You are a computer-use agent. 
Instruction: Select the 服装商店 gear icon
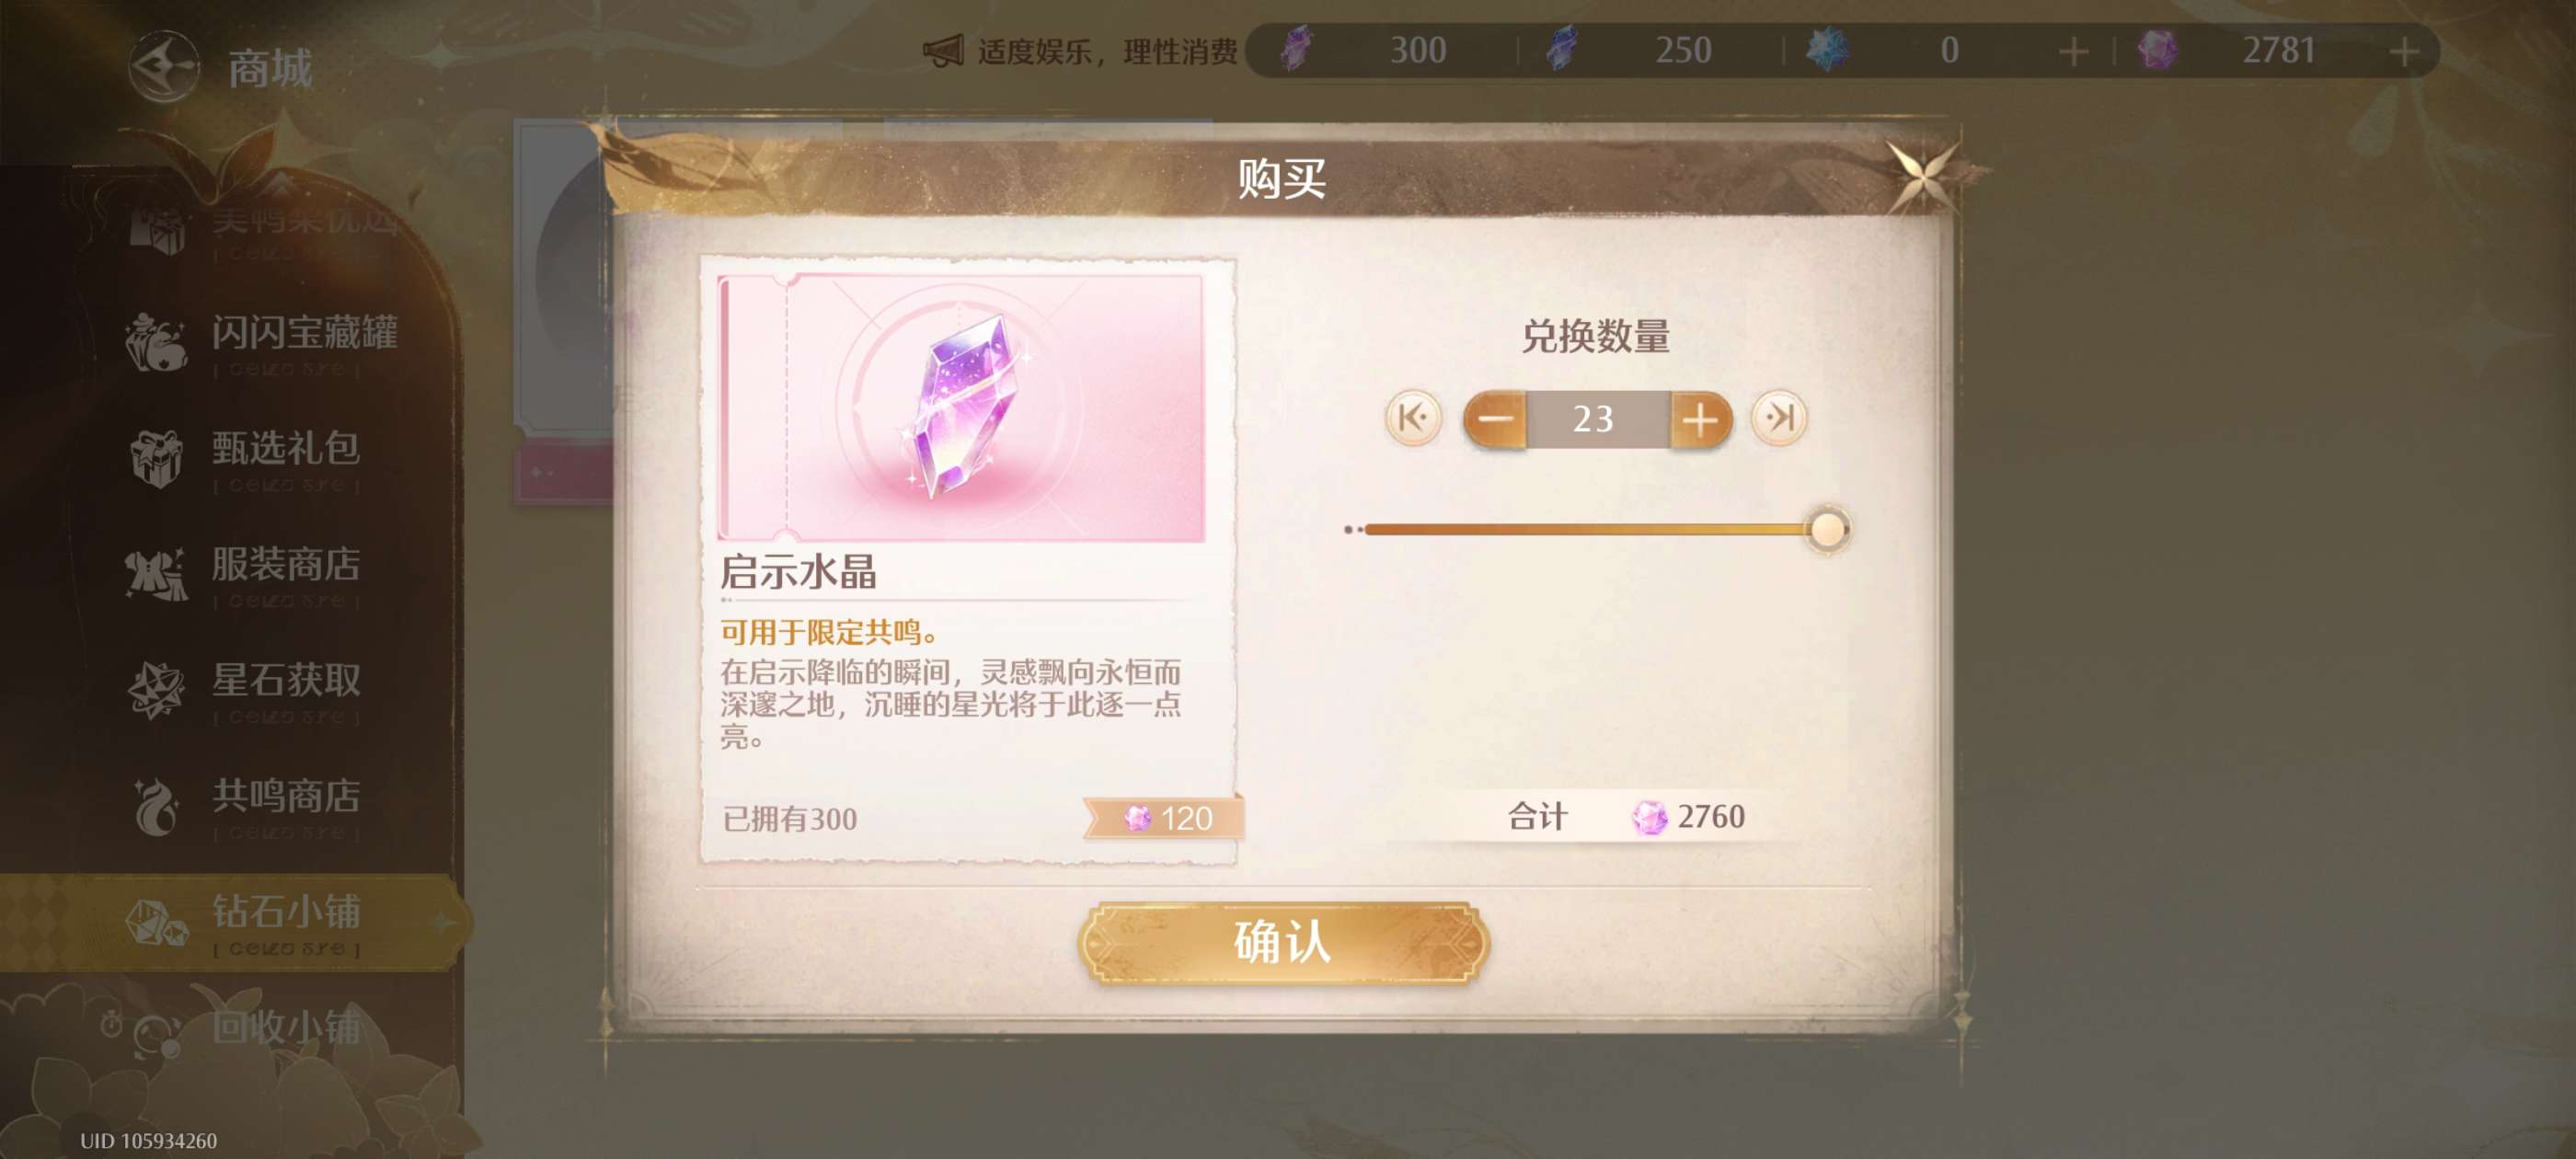156,573
